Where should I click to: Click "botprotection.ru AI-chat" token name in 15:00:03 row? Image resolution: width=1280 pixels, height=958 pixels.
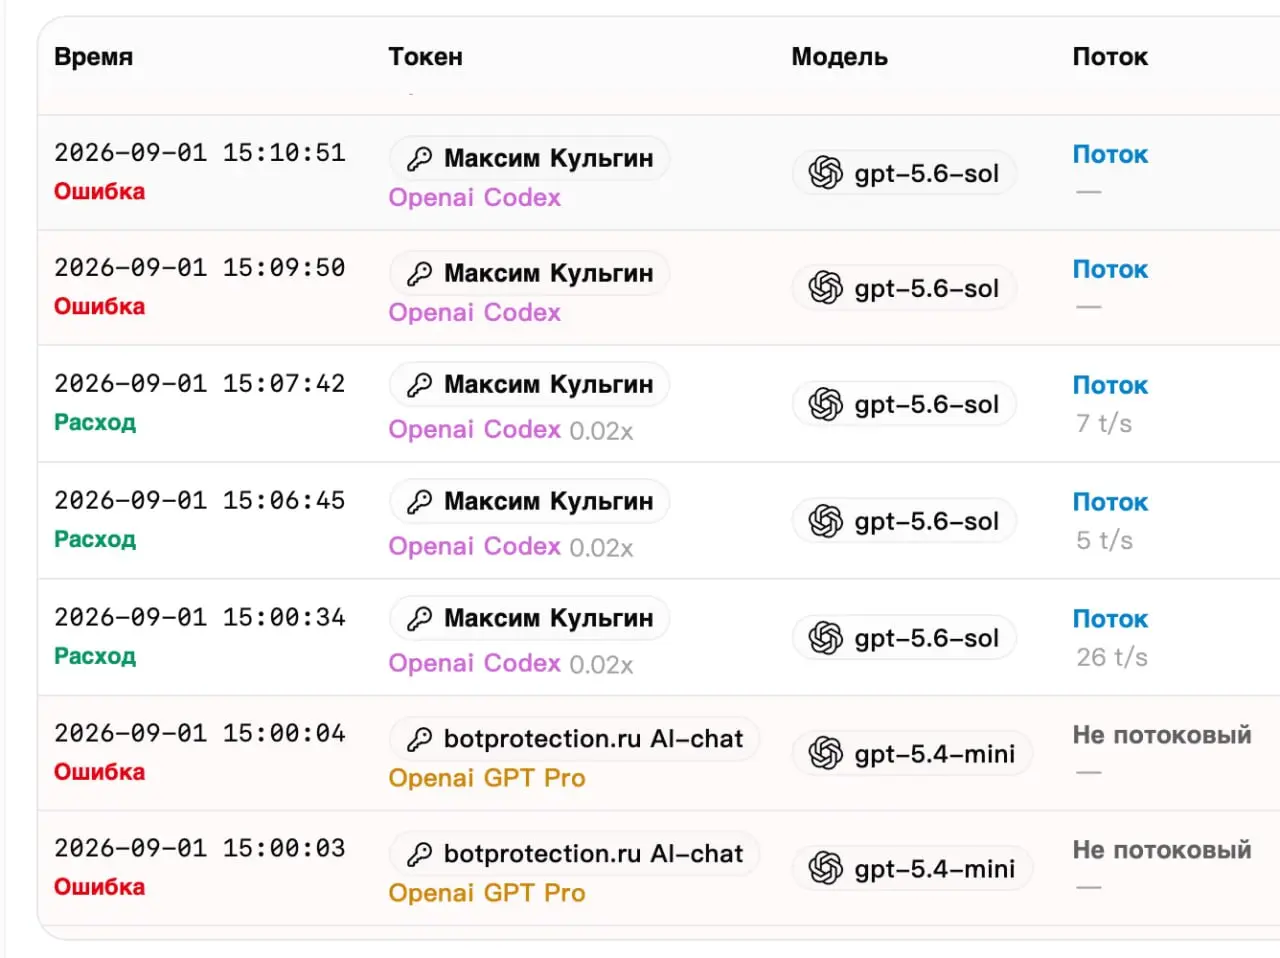(x=594, y=855)
